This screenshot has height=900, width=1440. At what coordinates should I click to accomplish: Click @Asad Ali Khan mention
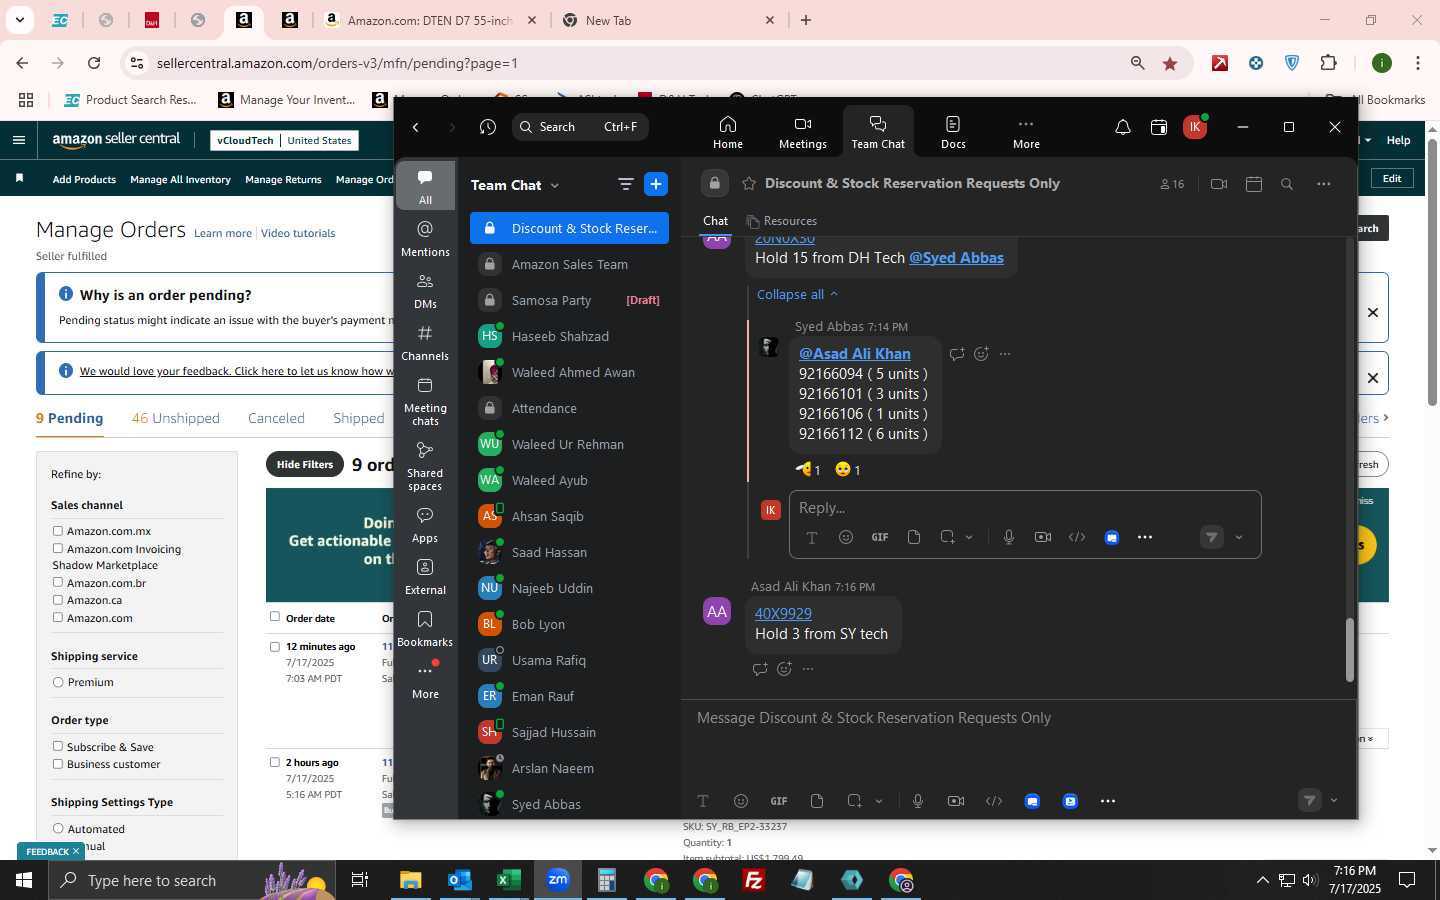(x=855, y=353)
